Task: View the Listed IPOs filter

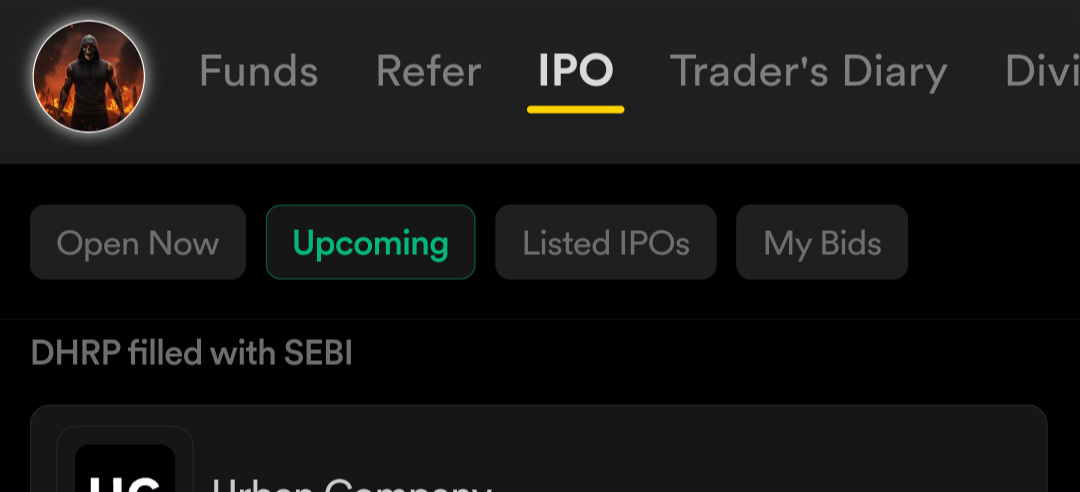Action: [605, 243]
